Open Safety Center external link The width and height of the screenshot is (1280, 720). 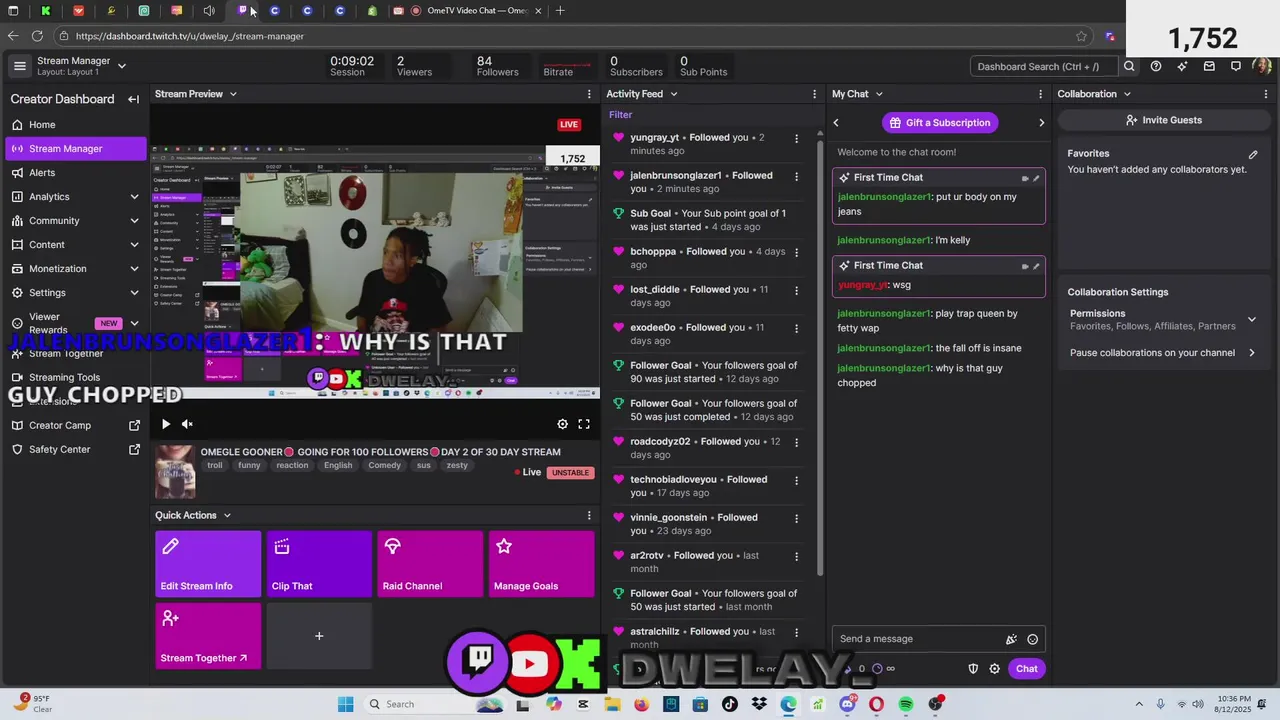tap(75, 449)
